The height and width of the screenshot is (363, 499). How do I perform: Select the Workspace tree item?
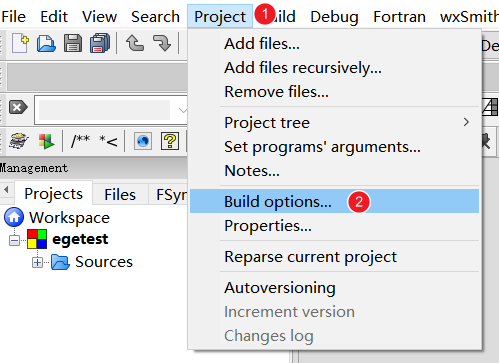69,218
